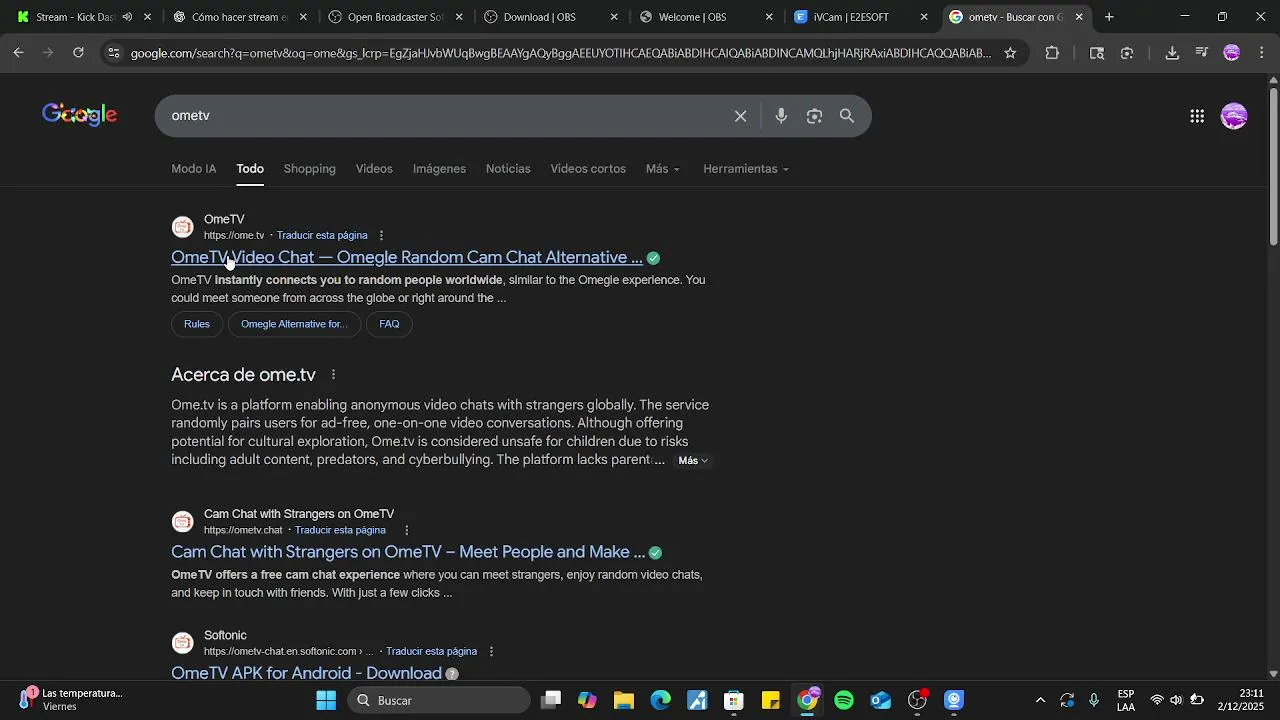Open Microsoft Edge from the taskbar
1280x720 pixels.
click(x=661, y=700)
